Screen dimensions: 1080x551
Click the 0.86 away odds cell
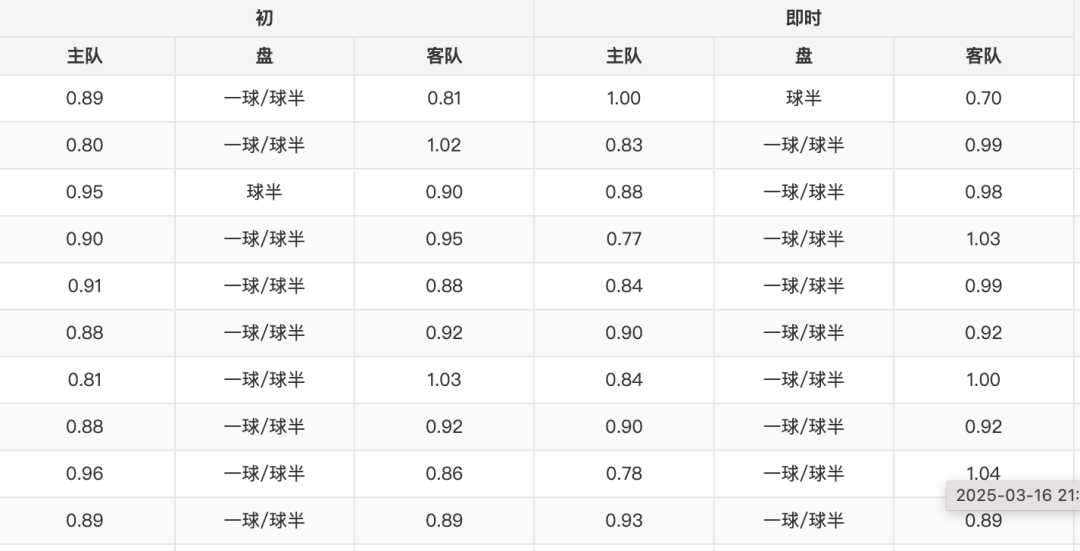pyautogui.click(x=444, y=473)
